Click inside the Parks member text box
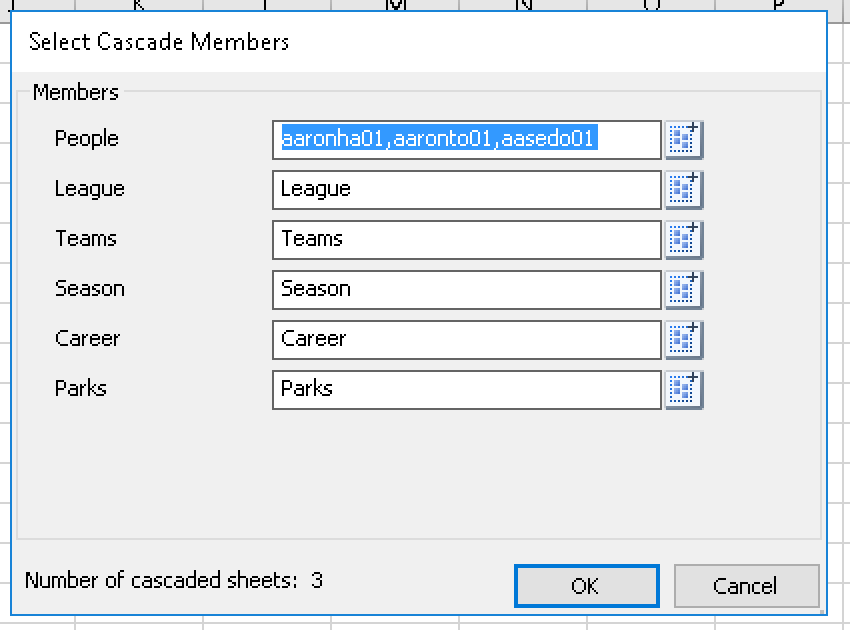The width and height of the screenshot is (850, 630). [466, 389]
